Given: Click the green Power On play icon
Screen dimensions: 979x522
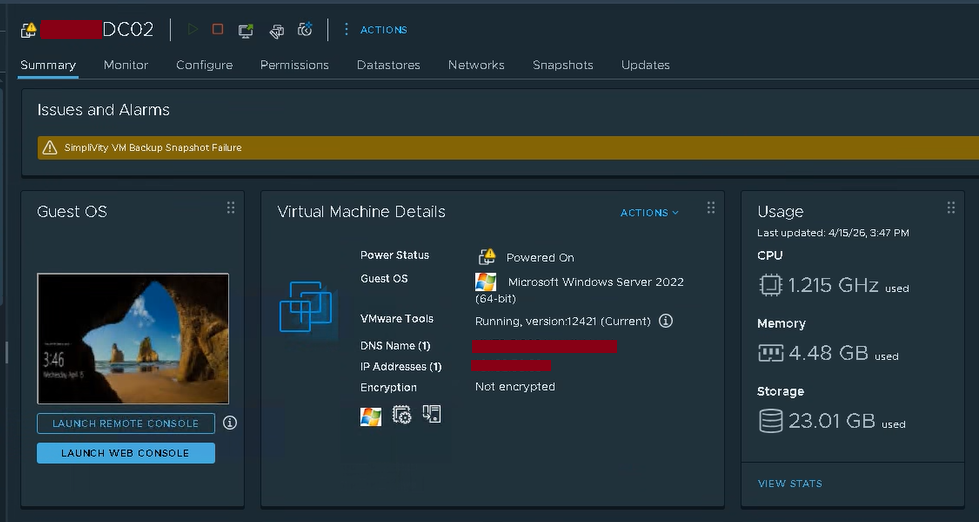Looking at the screenshot, I should pyautogui.click(x=192, y=30).
